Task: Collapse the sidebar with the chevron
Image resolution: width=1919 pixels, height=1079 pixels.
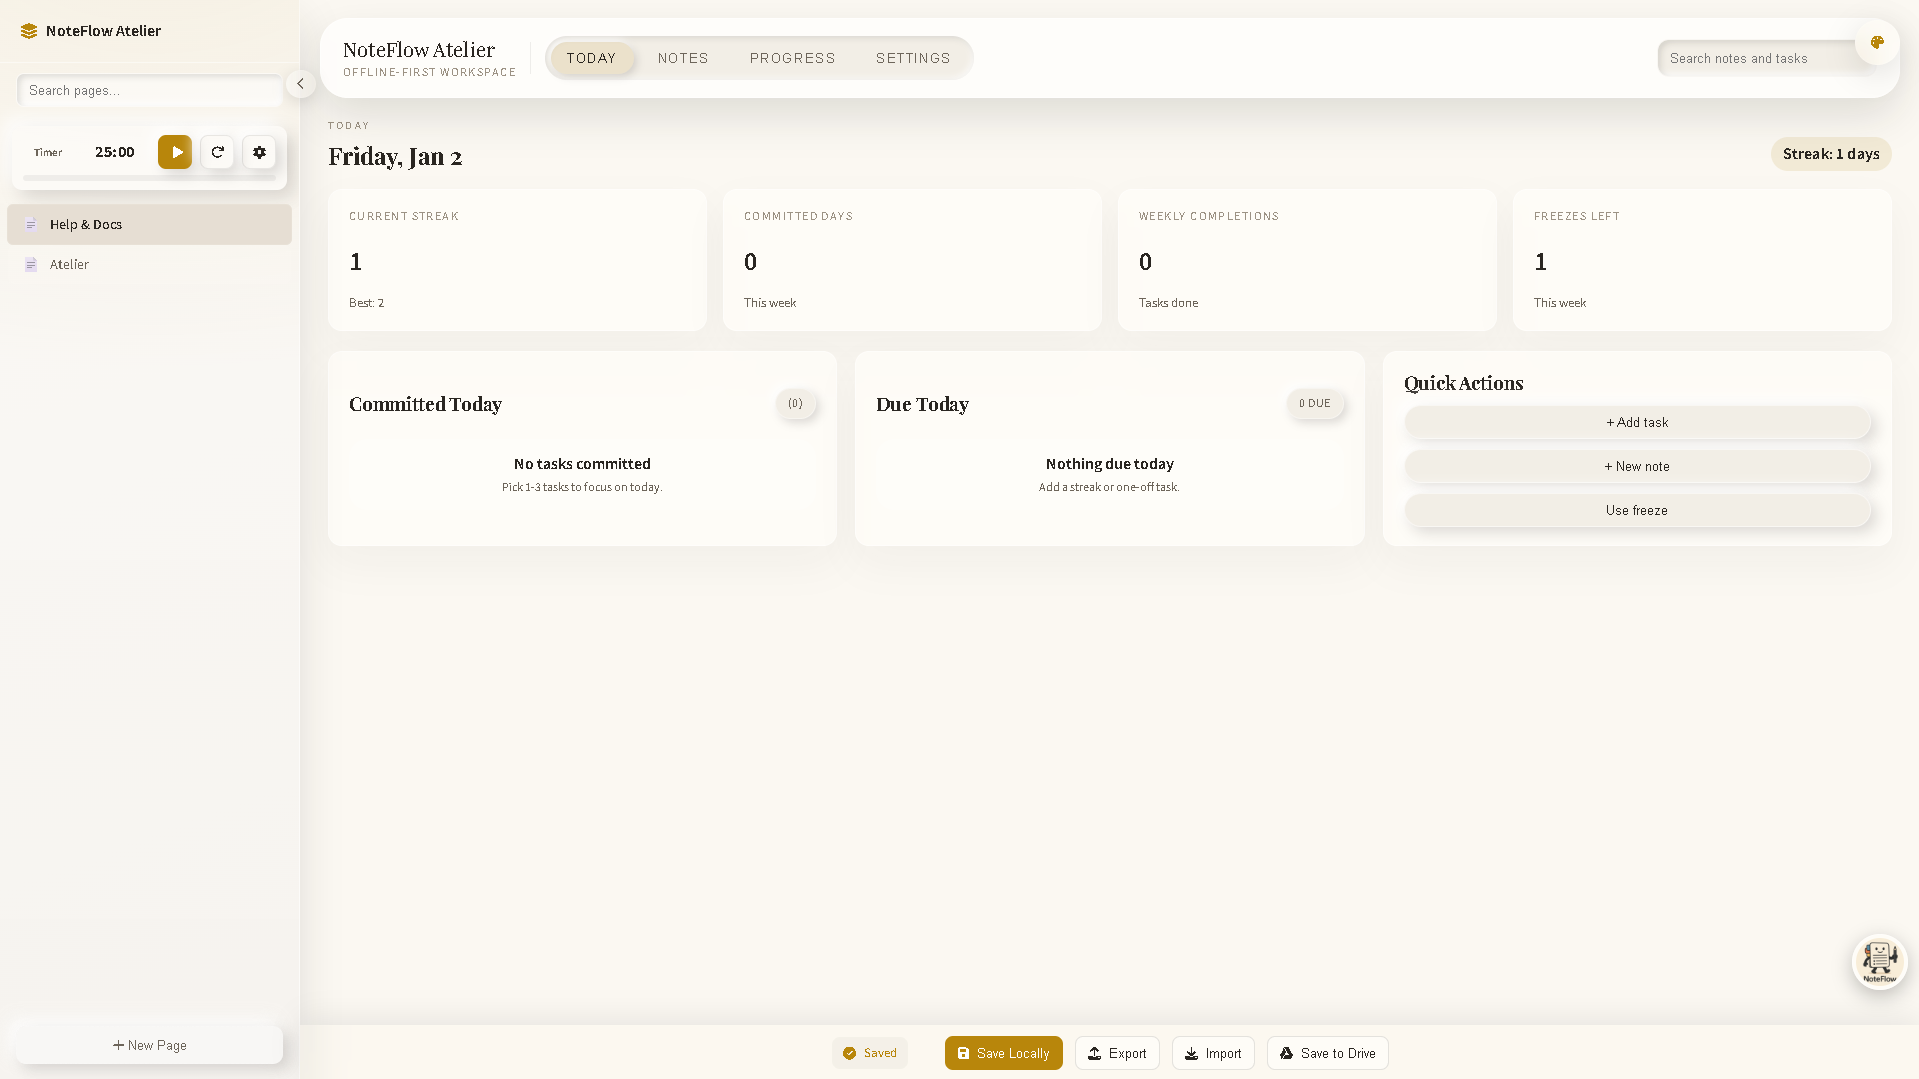Action: point(300,84)
